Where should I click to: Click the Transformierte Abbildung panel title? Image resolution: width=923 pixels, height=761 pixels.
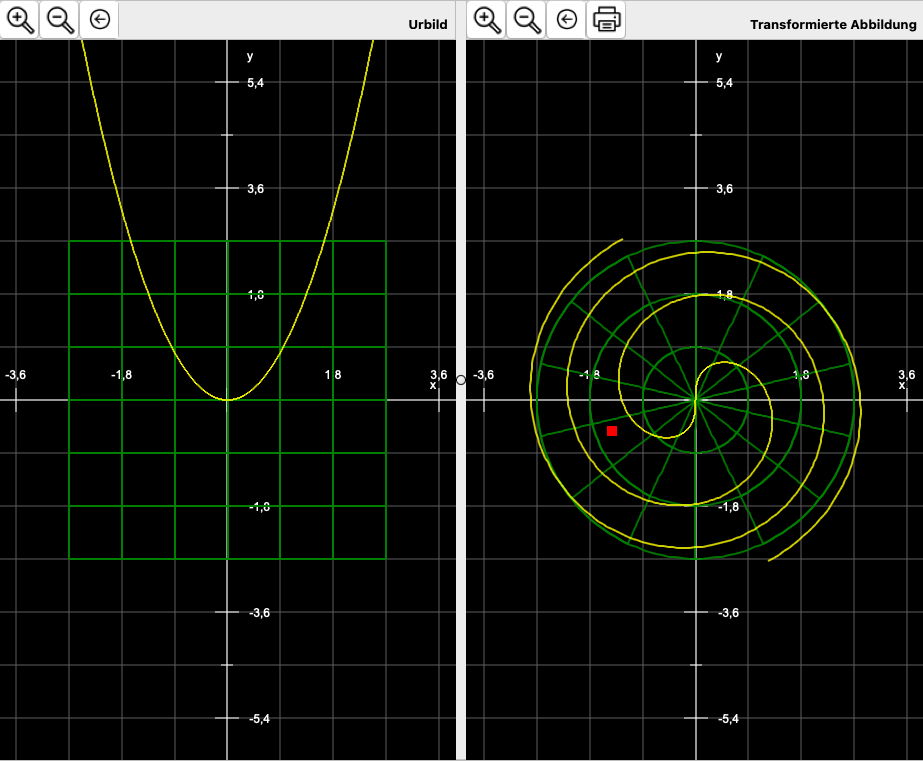tap(833, 24)
